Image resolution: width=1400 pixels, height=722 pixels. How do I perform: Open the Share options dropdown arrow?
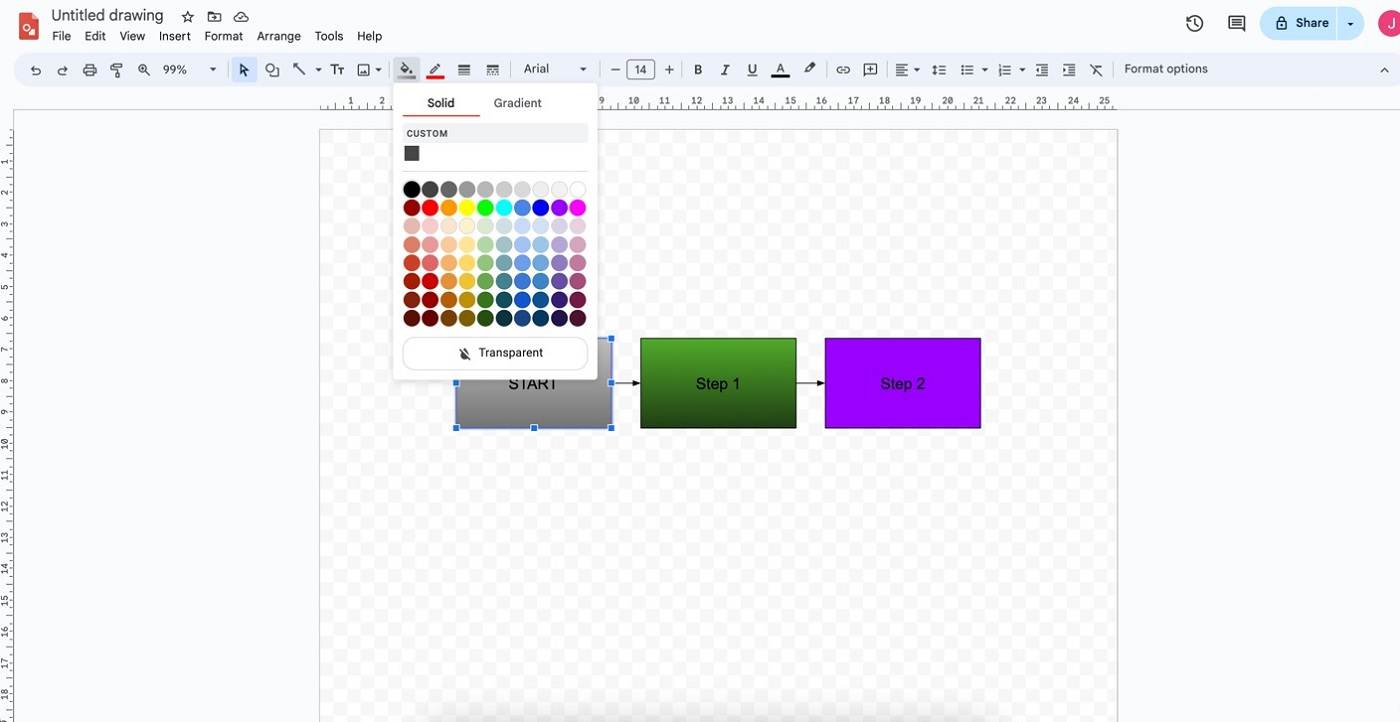coord(1351,23)
